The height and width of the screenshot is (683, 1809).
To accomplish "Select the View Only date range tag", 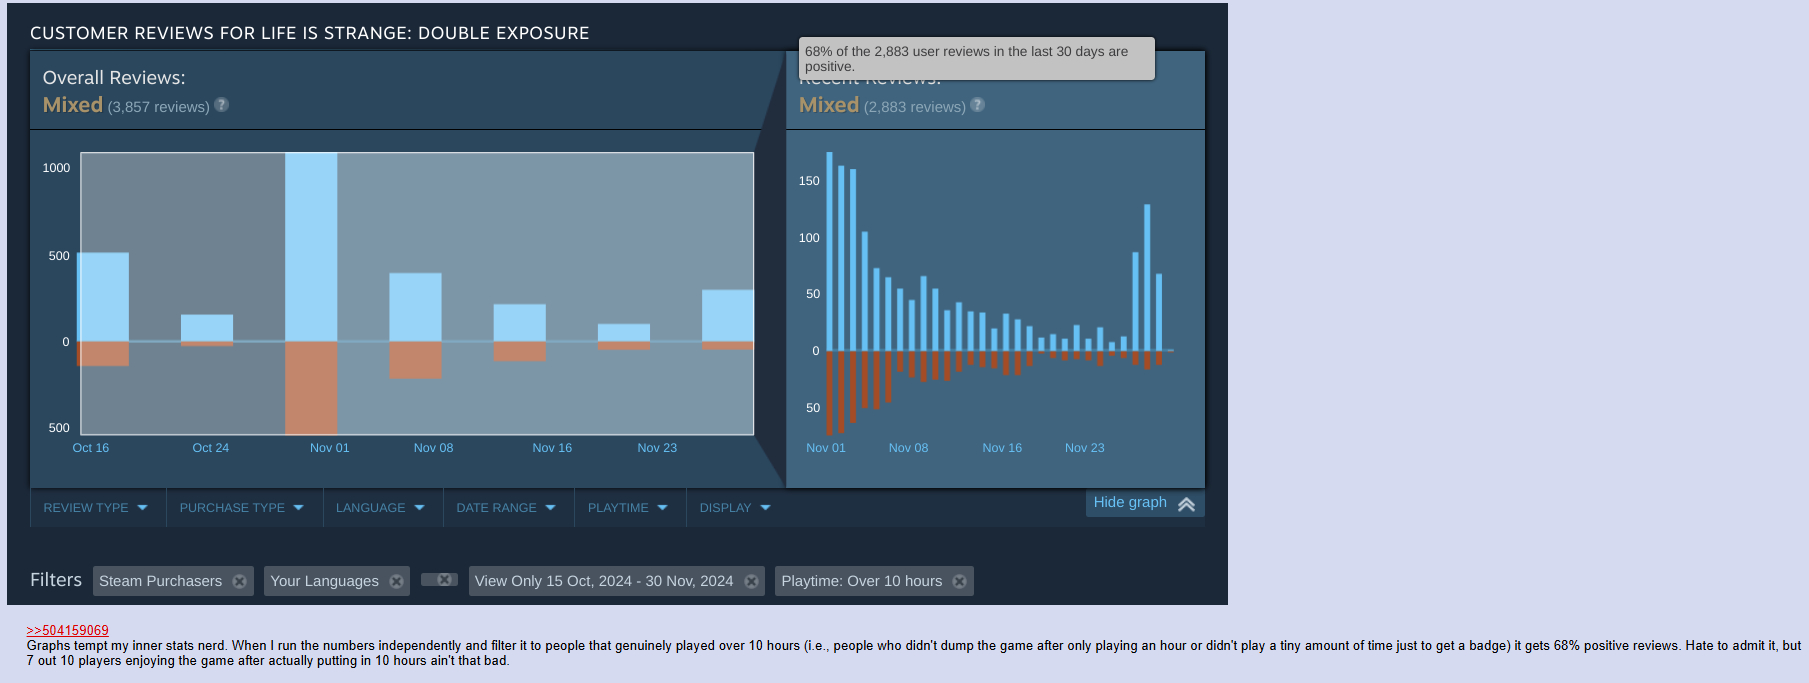I will click(617, 581).
